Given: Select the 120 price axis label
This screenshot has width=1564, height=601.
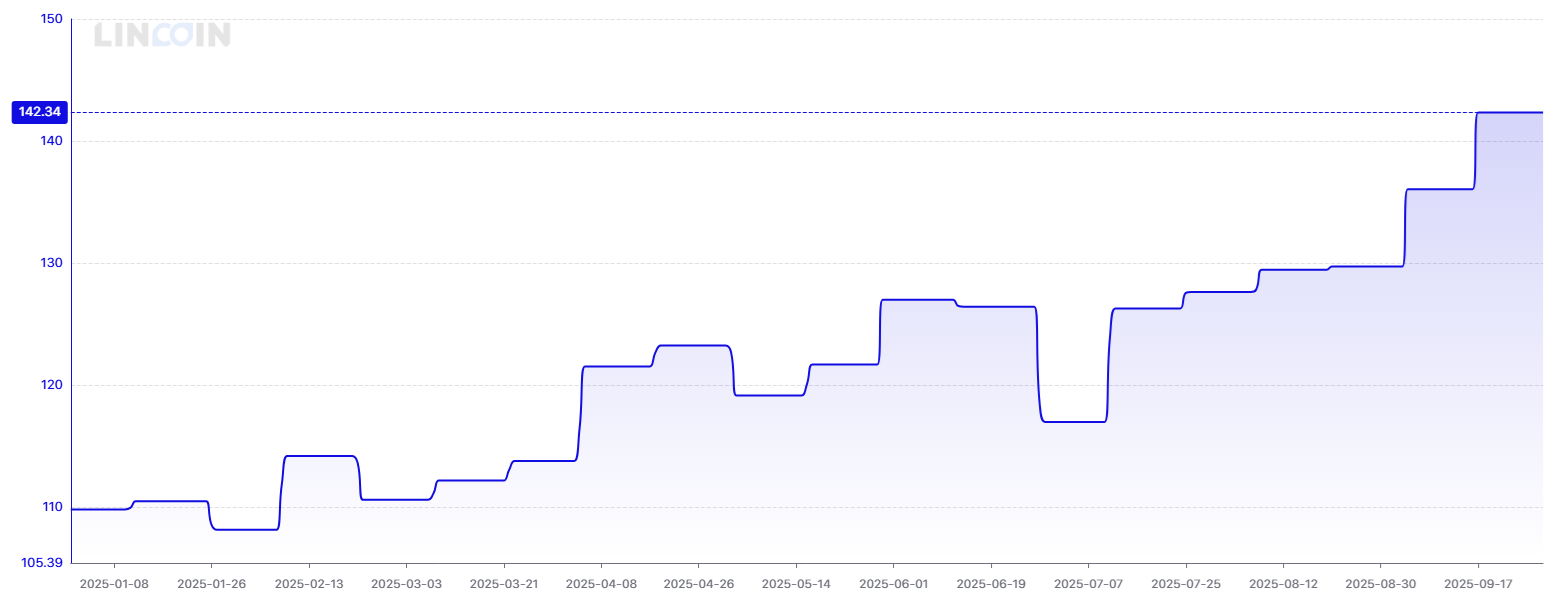Looking at the screenshot, I should (x=51, y=385).
